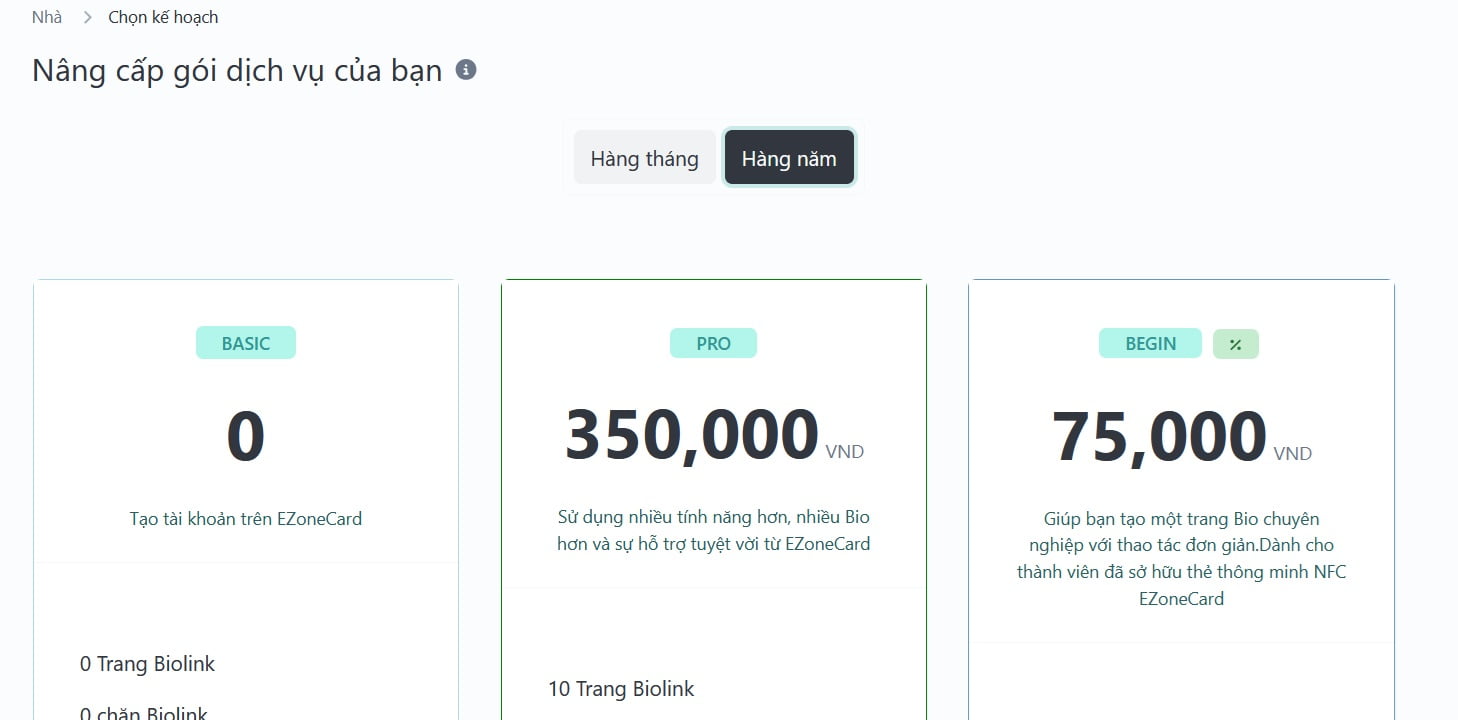Click the PRO plan description text

tap(713, 531)
